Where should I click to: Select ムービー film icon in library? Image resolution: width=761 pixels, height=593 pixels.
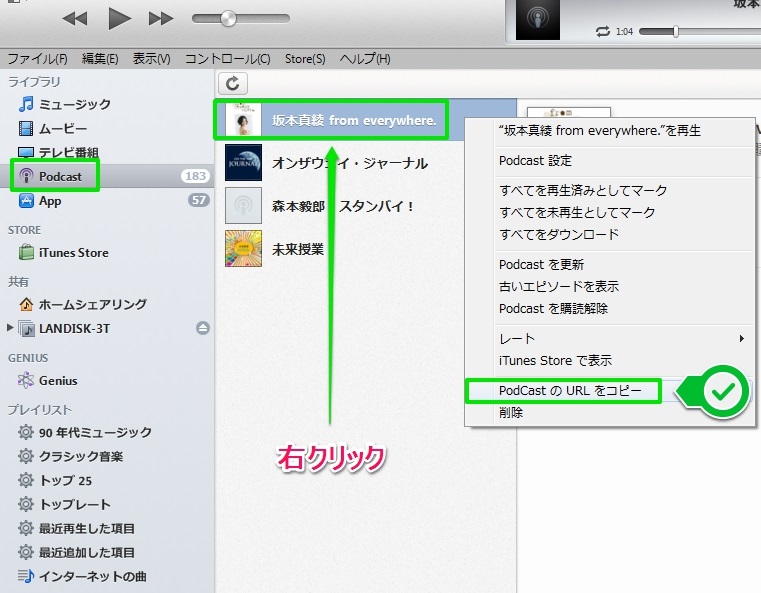(x=26, y=128)
